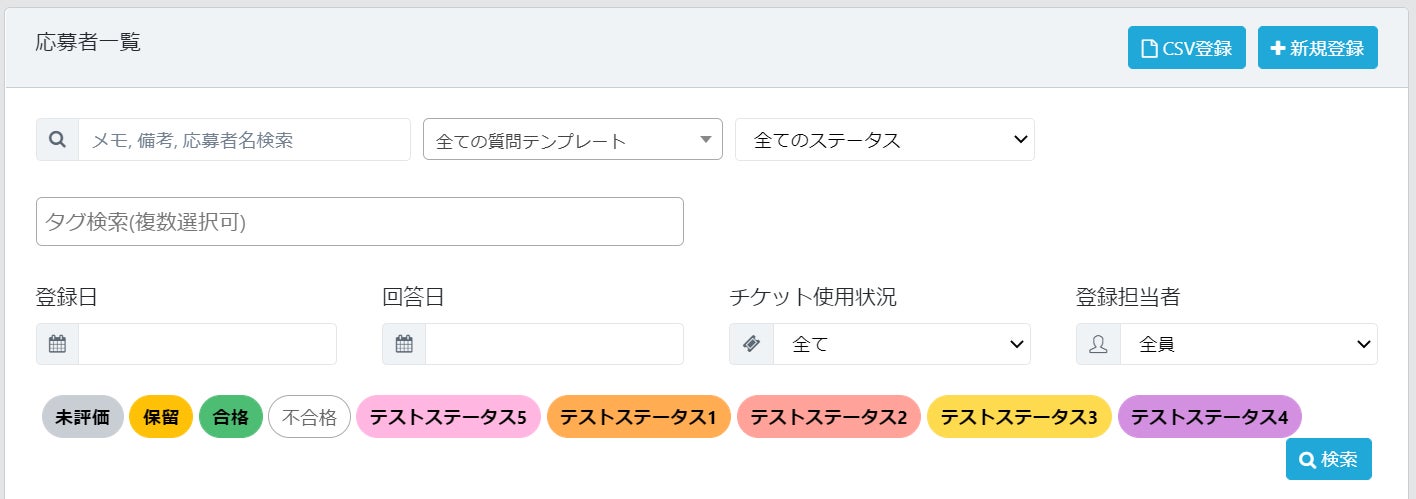Enable the 不合格 status filter pill
Screen dimensions: 1416x499
(309, 417)
